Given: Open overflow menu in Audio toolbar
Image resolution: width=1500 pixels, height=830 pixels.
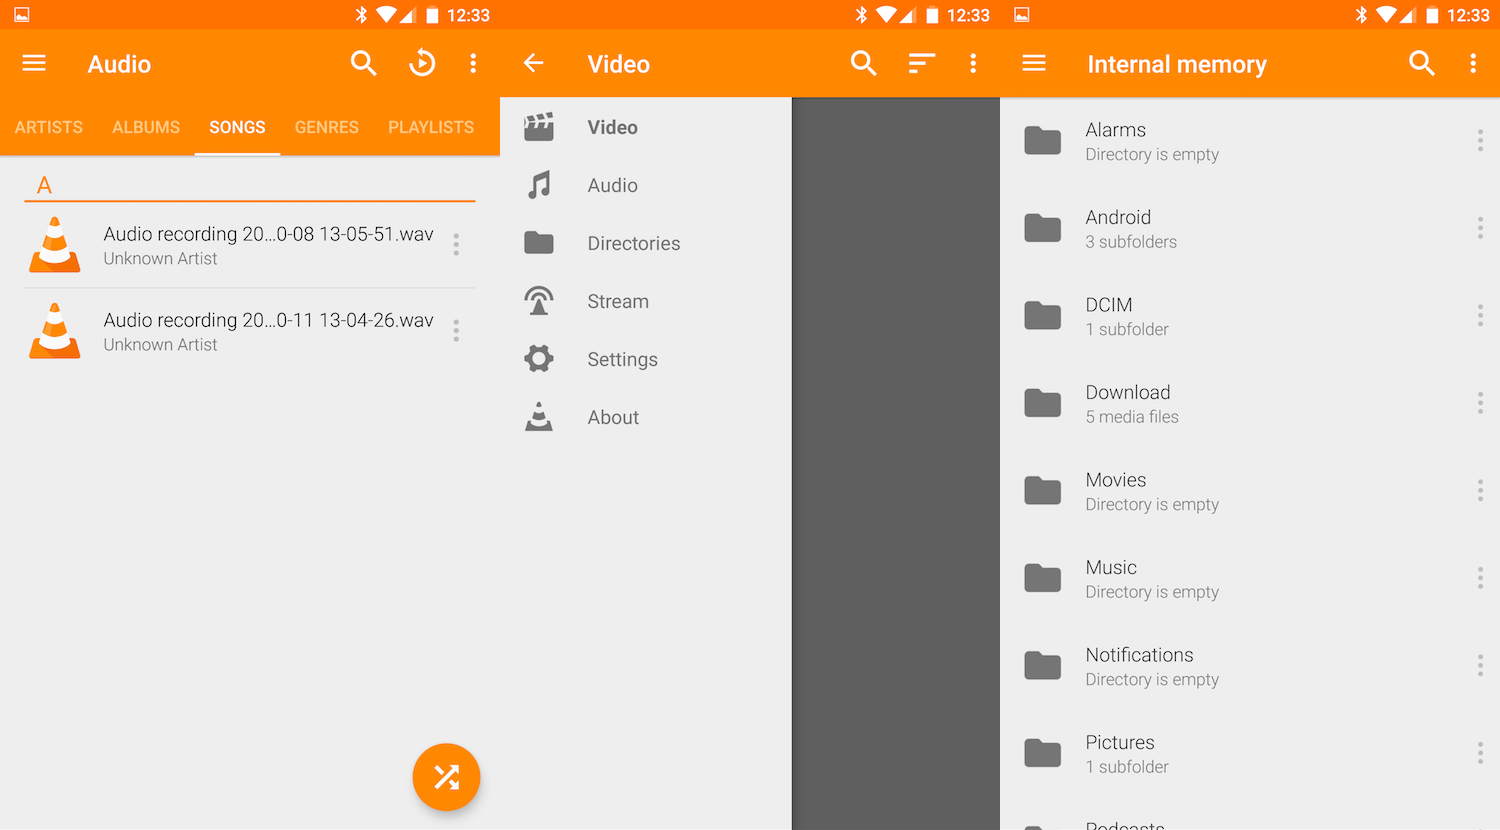Looking at the screenshot, I should (473, 64).
